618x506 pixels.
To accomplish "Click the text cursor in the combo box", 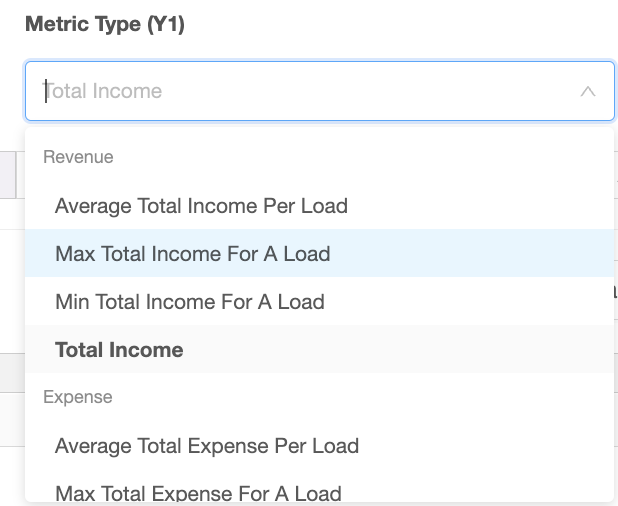I will pos(46,91).
